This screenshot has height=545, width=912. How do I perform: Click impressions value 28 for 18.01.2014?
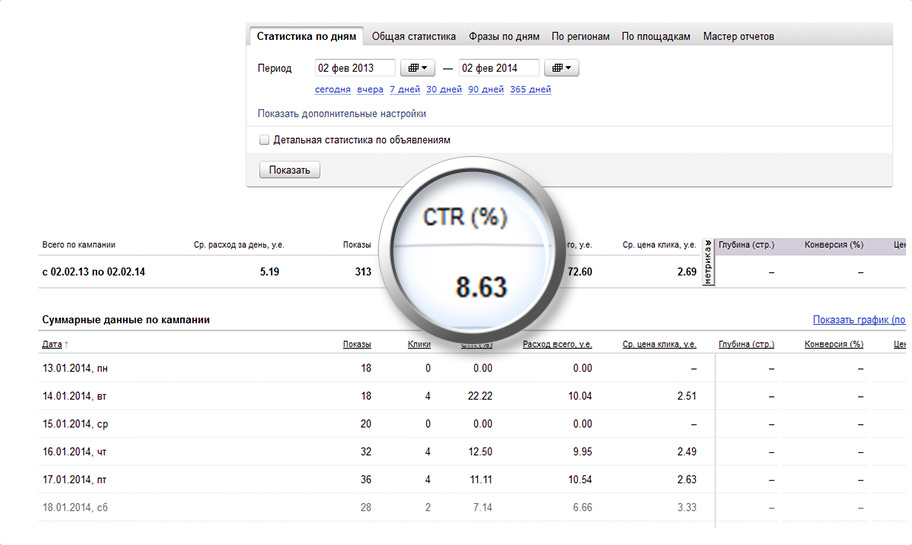click(365, 508)
